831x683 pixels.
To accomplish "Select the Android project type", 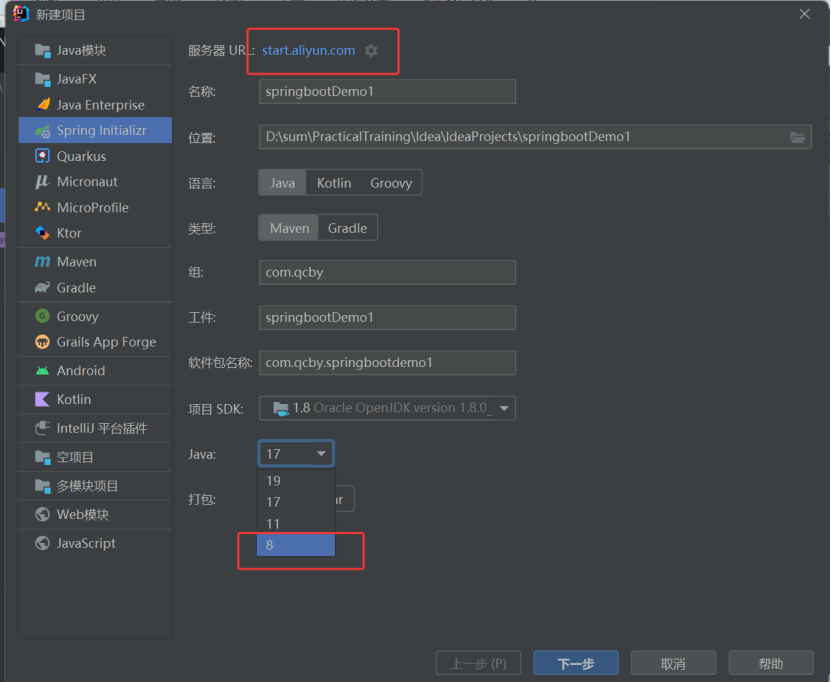I will pos(95,370).
